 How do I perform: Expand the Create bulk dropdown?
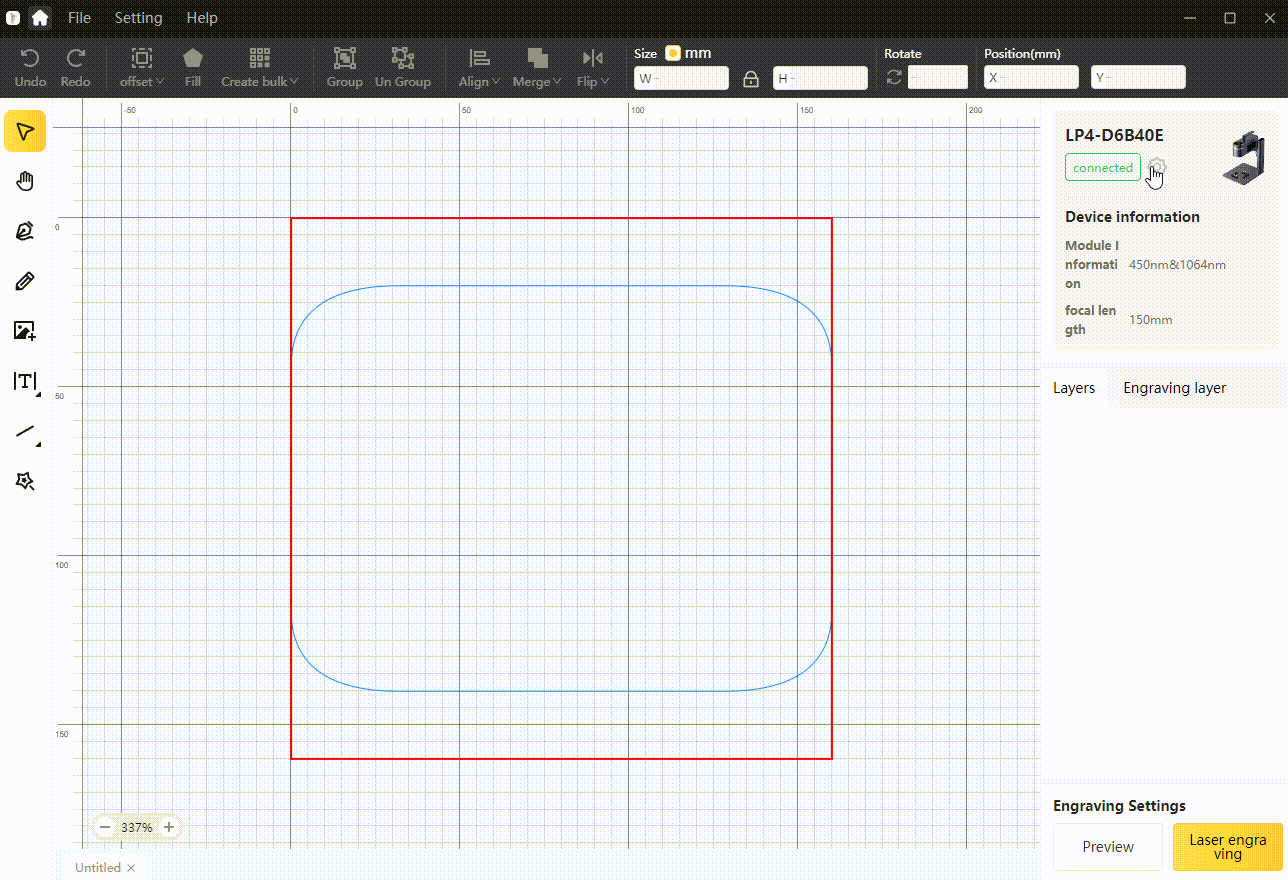coord(260,68)
